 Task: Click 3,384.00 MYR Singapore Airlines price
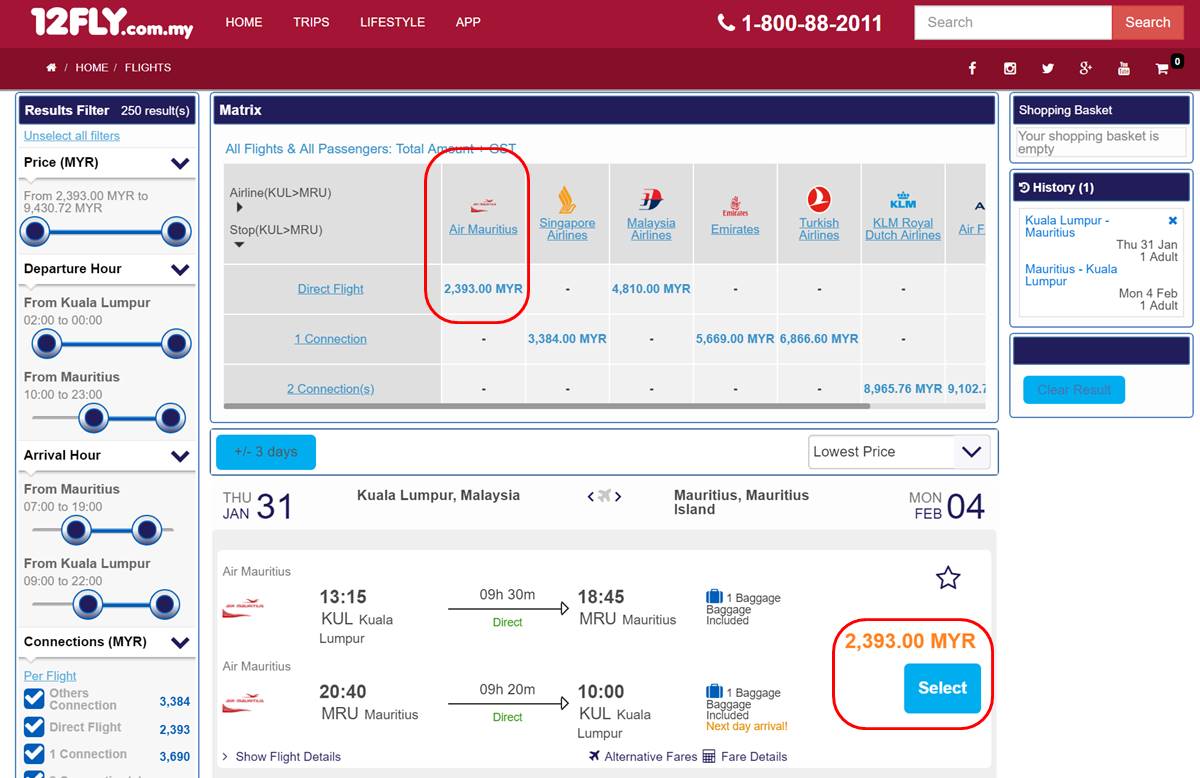(x=567, y=339)
